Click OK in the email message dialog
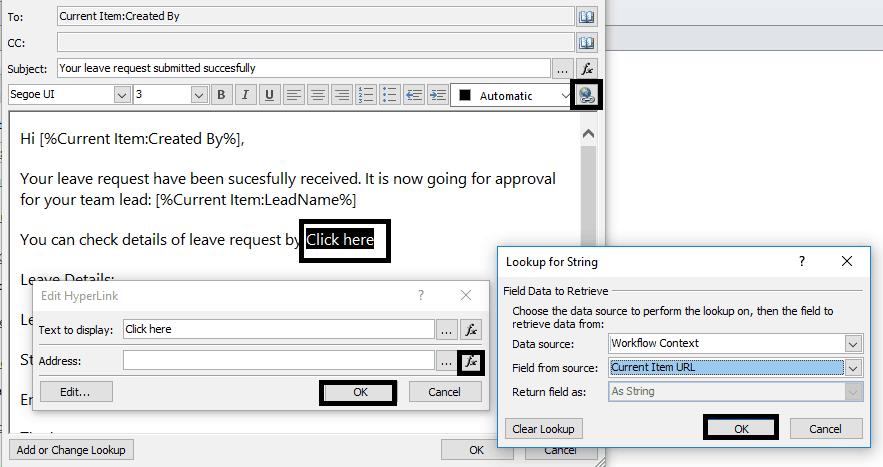Screen dimensions: 883x467 [476, 450]
